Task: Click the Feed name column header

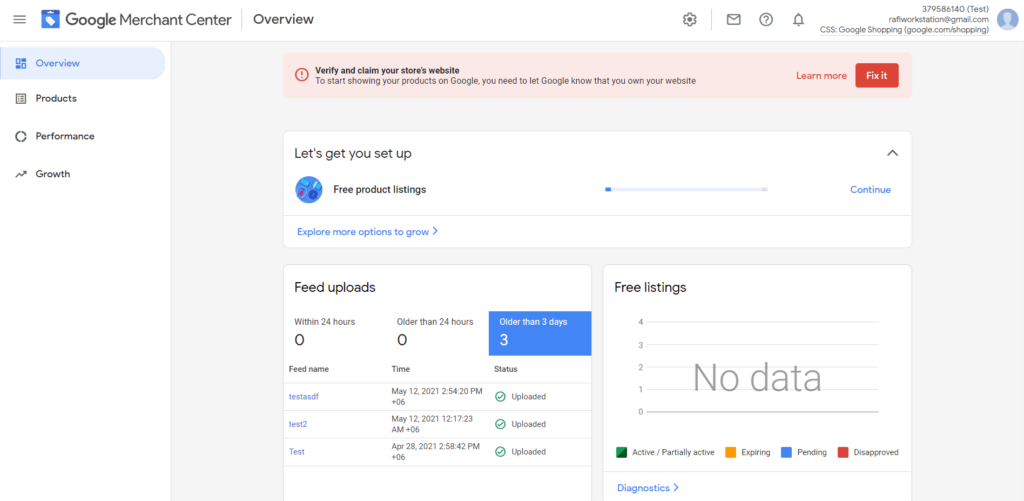Action: click(309, 369)
